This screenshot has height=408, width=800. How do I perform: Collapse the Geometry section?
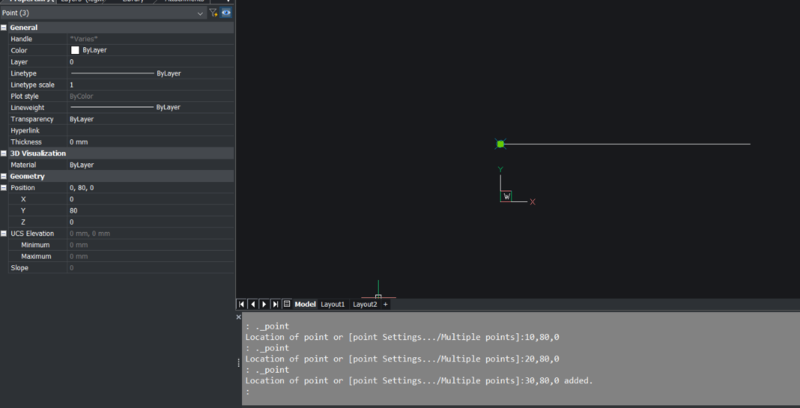(x=4, y=176)
